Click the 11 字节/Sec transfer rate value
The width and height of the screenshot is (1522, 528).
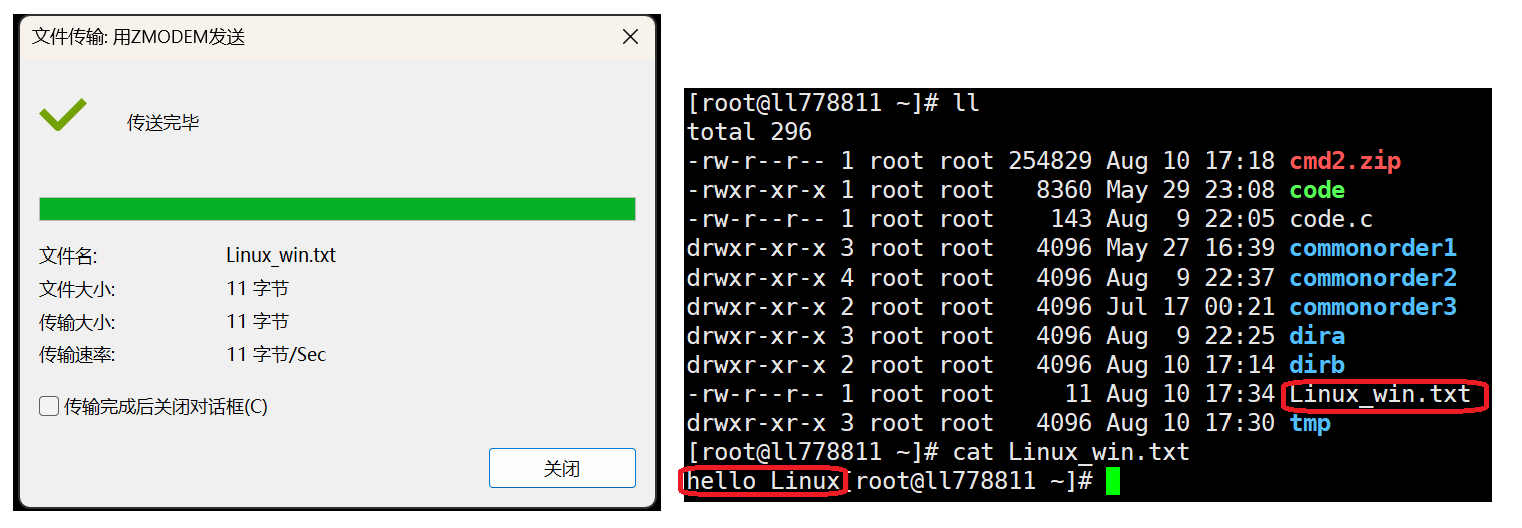tap(276, 355)
